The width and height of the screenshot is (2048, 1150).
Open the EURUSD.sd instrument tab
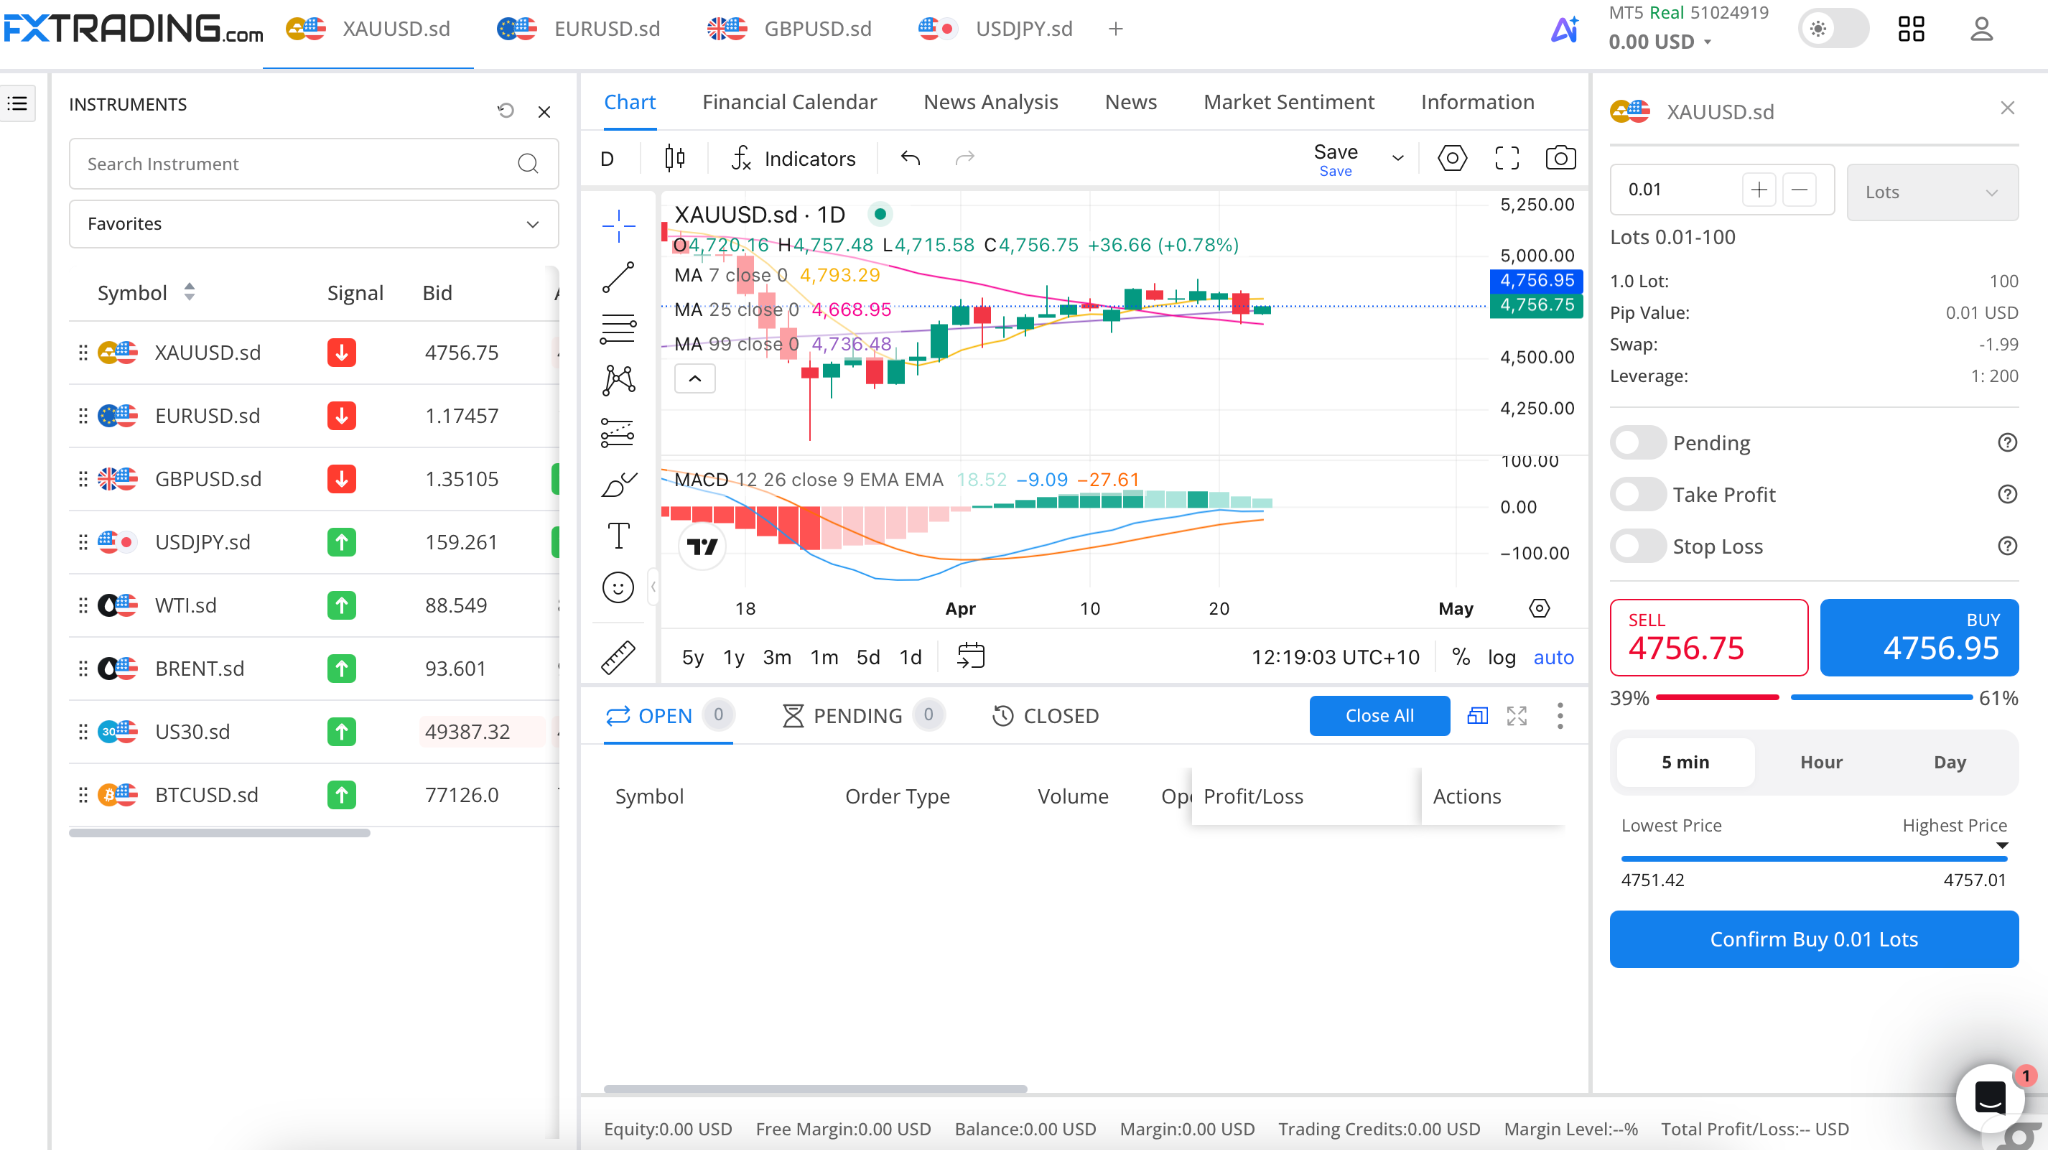tap(580, 29)
